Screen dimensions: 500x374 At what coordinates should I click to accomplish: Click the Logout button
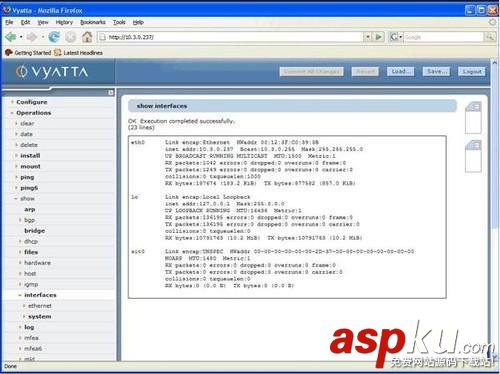click(472, 71)
